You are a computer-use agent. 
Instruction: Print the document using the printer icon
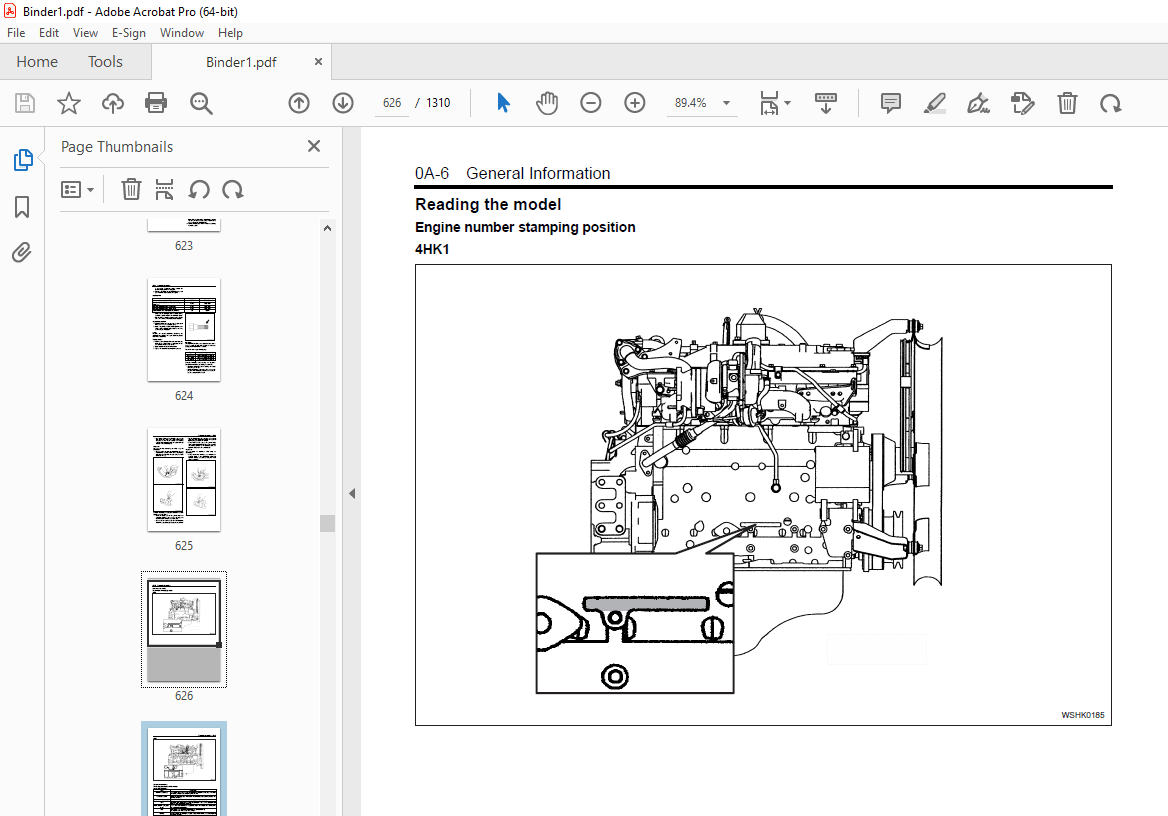coord(156,103)
